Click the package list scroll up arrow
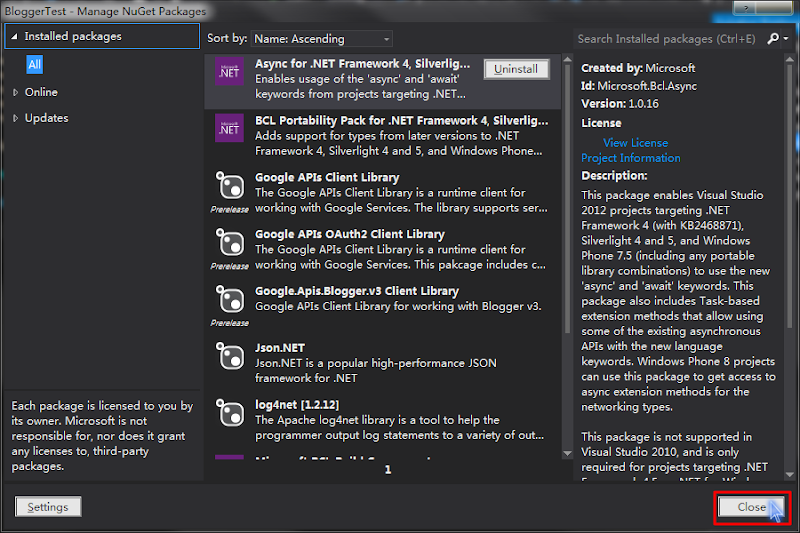The width and height of the screenshot is (800, 533). point(567,60)
